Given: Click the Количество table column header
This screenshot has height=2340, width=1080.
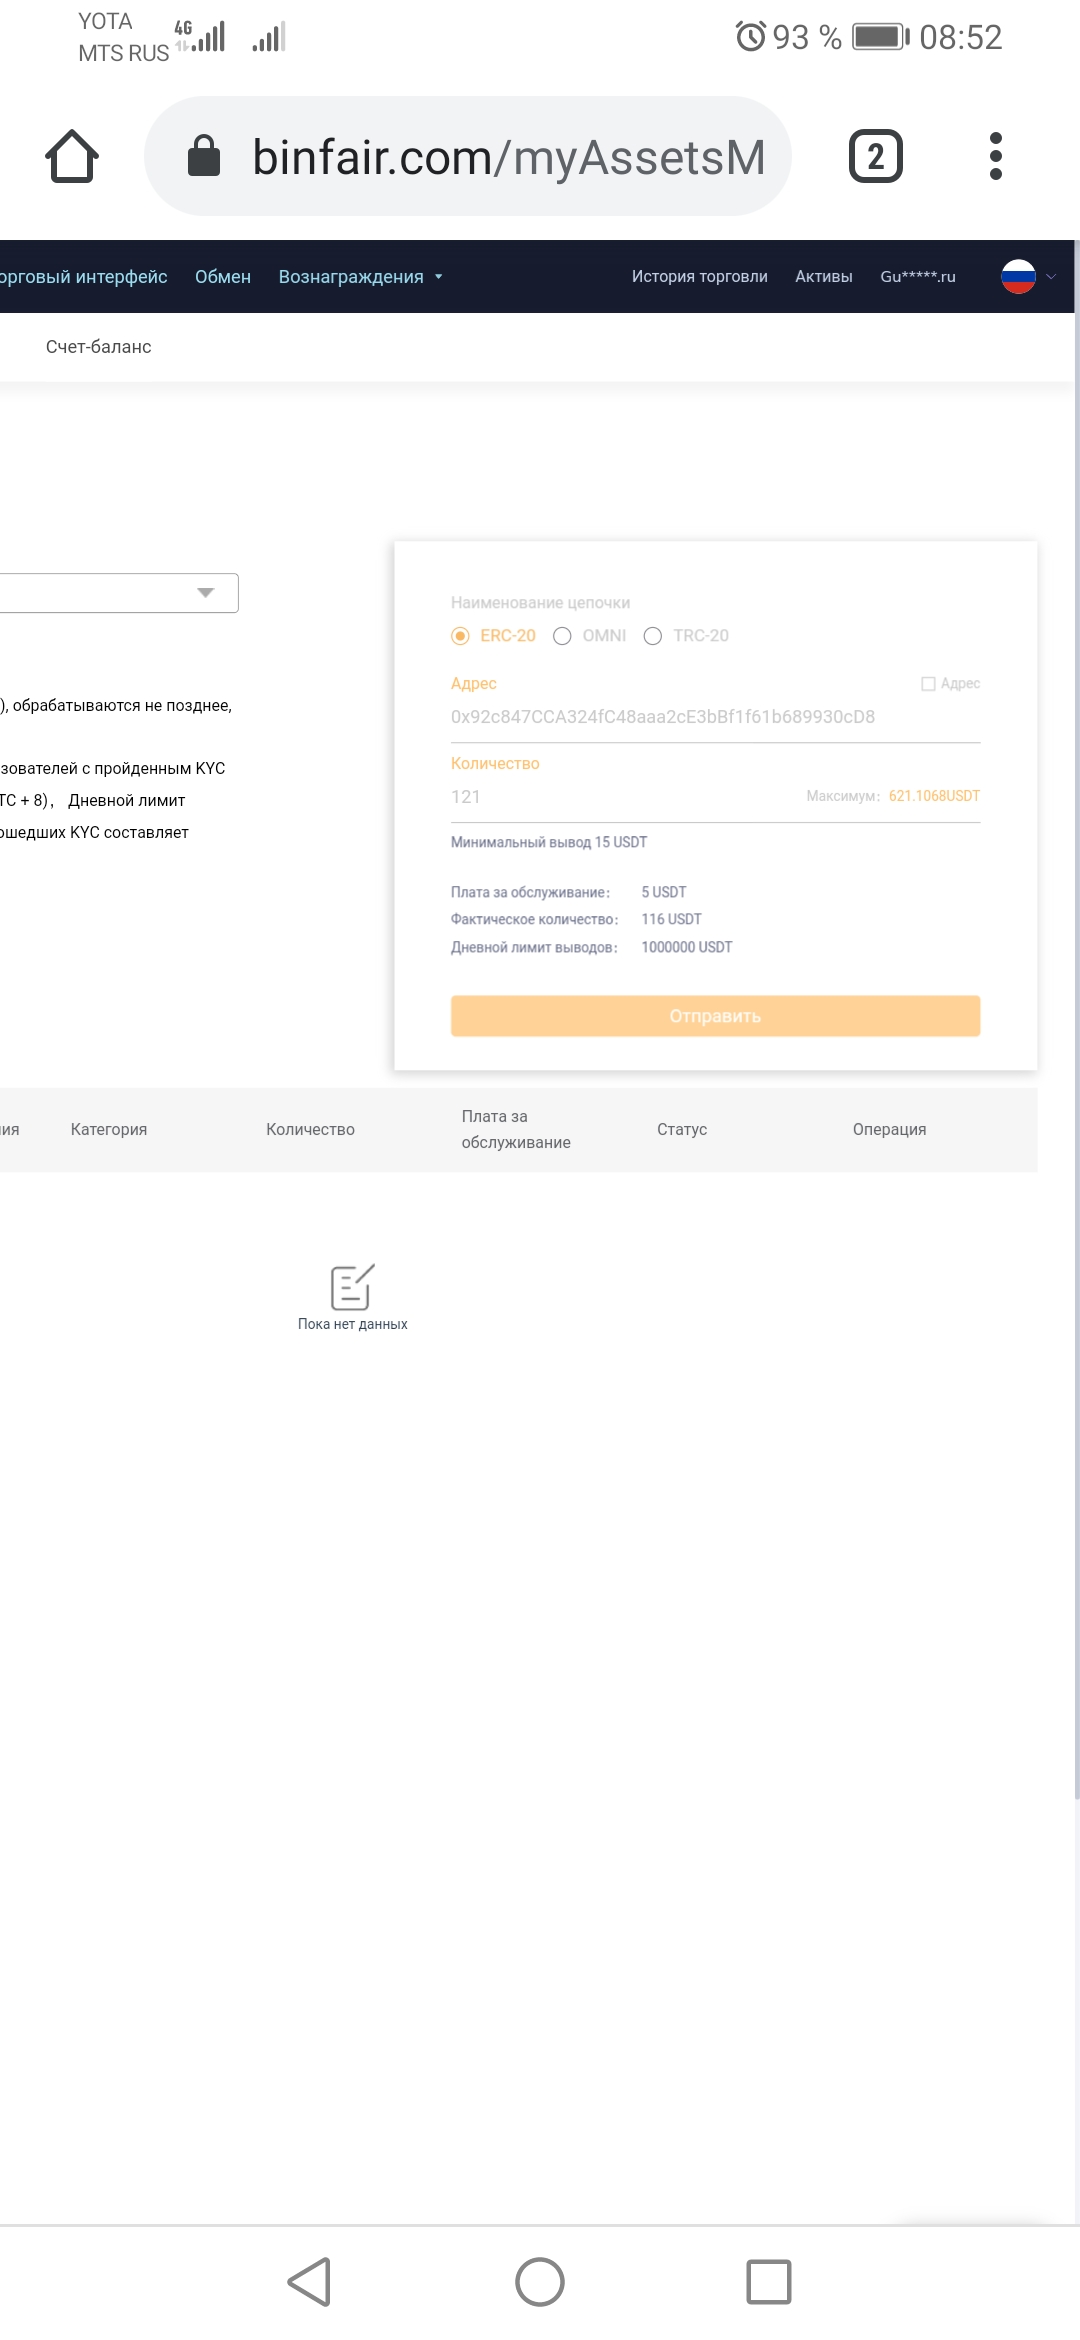Looking at the screenshot, I should 310,1129.
